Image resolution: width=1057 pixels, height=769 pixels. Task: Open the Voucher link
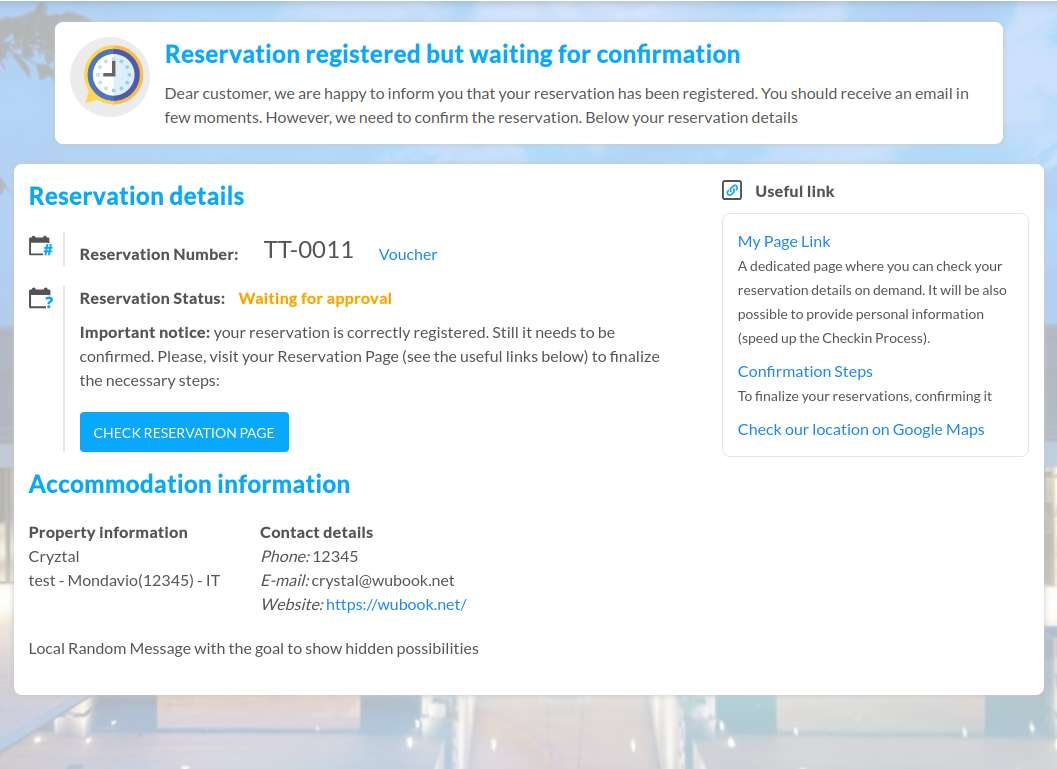pos(407,254)
